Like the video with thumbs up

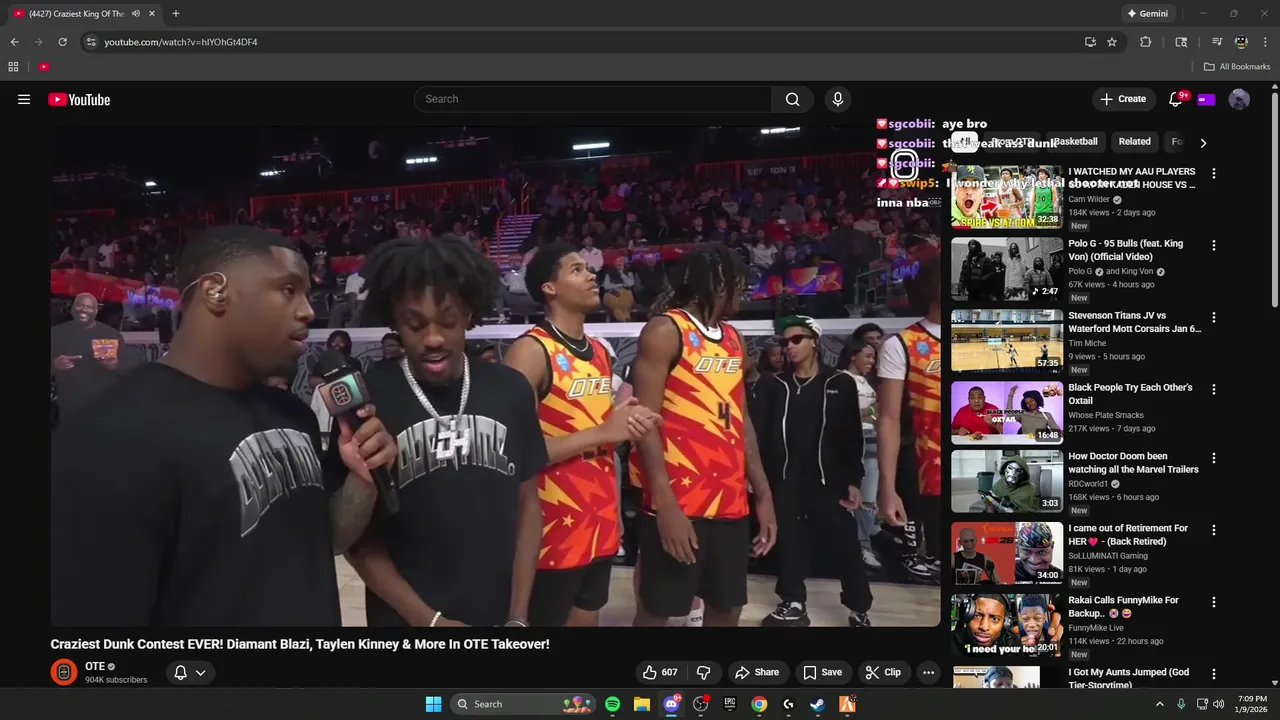point(659,672)
